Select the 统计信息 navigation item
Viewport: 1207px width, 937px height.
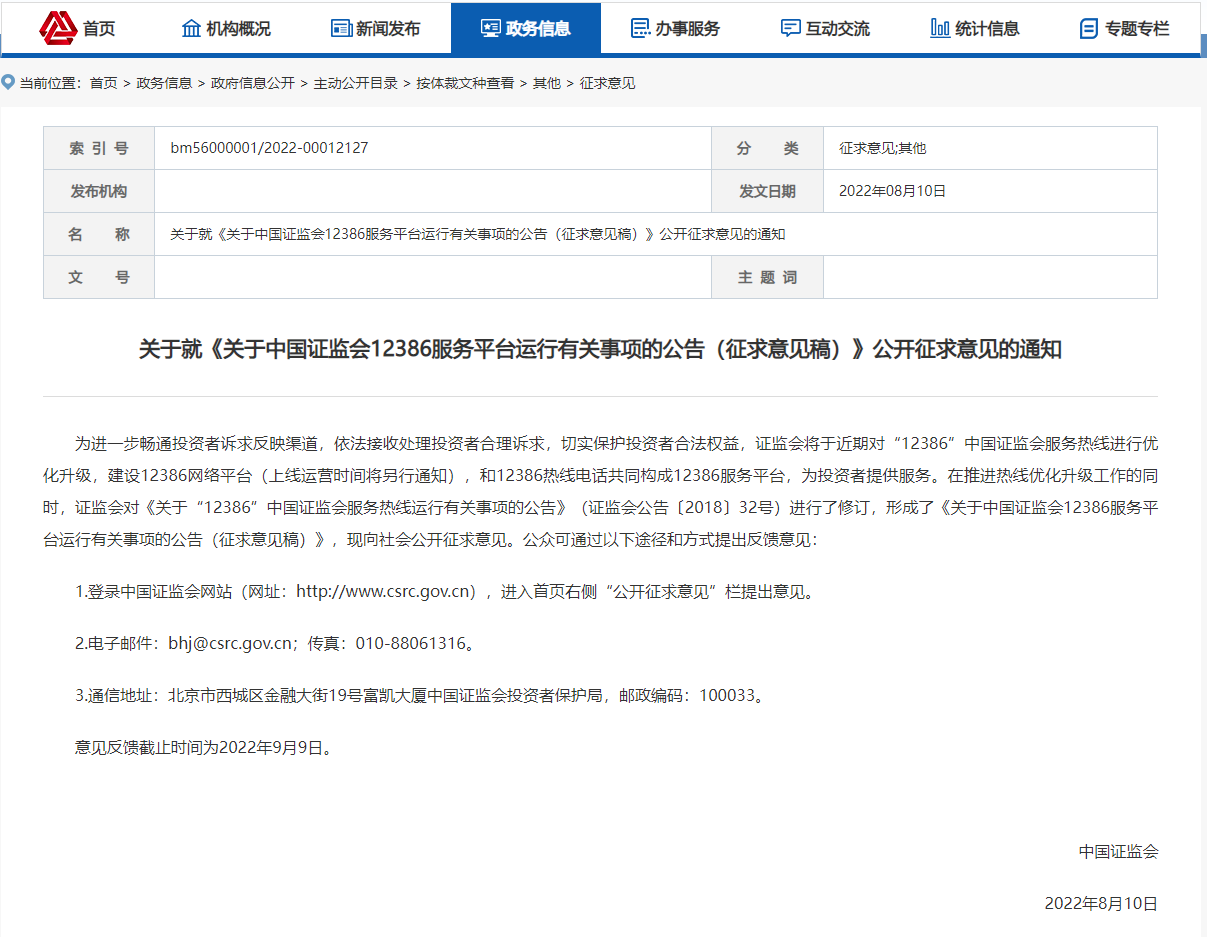pos(987,28)
